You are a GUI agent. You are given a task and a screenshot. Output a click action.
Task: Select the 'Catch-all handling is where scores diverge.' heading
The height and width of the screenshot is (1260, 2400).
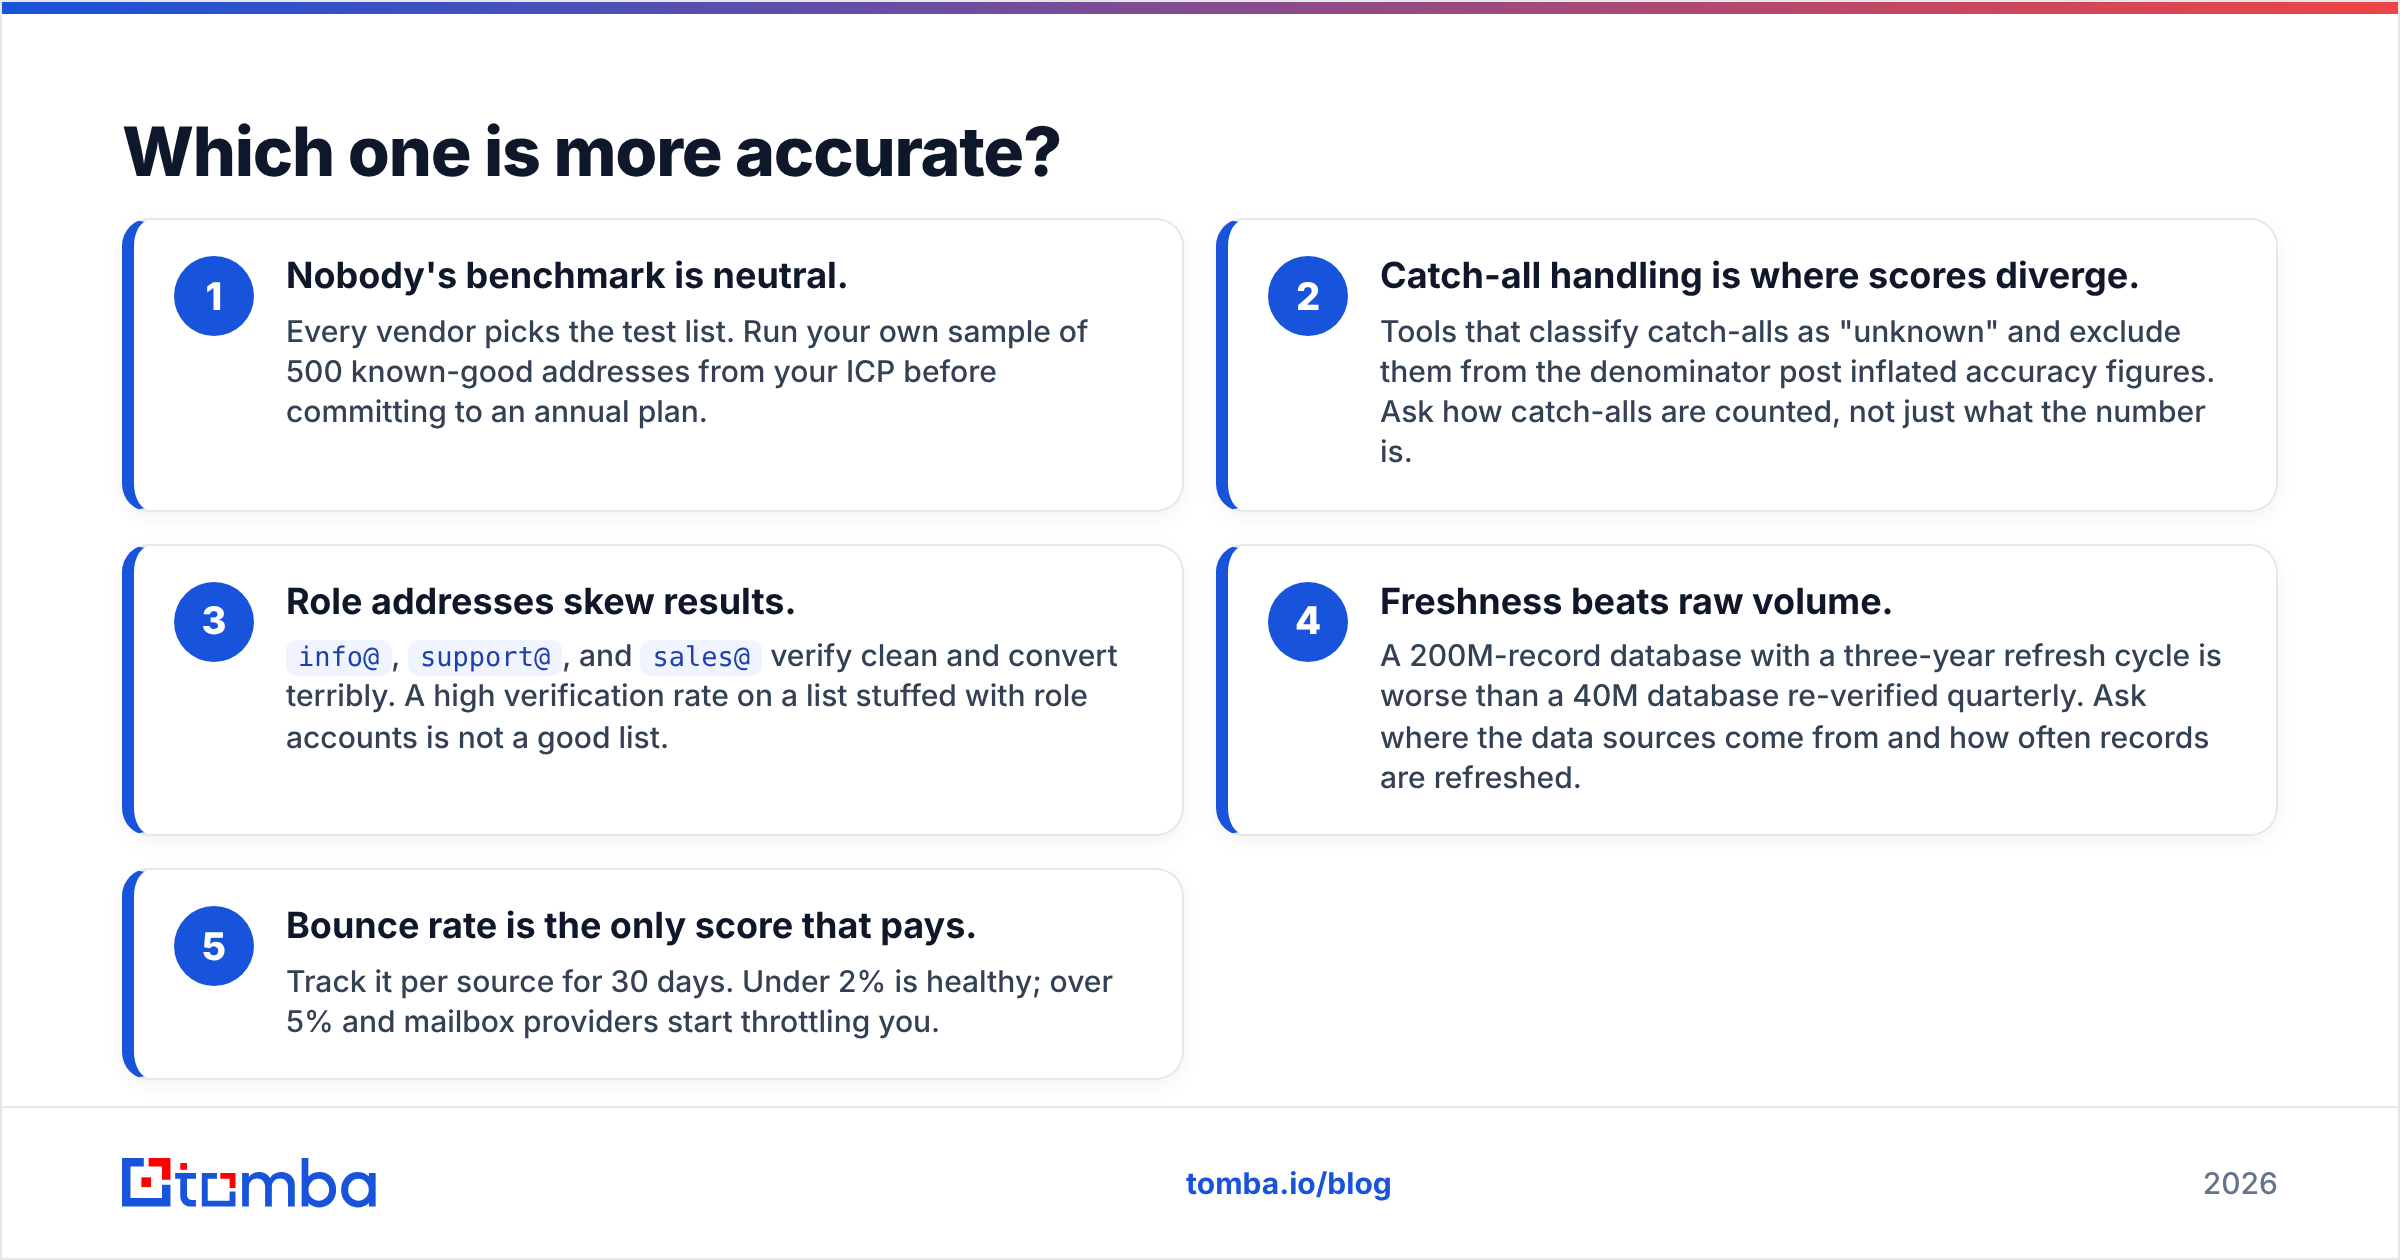coord(1759,276)
